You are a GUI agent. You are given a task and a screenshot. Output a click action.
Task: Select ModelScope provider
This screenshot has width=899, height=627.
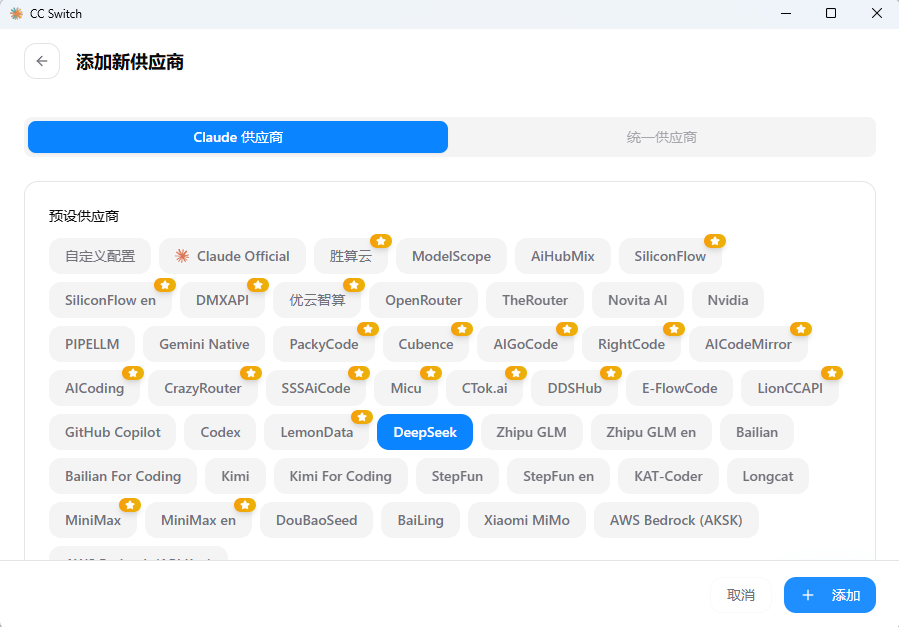[451, 256]
